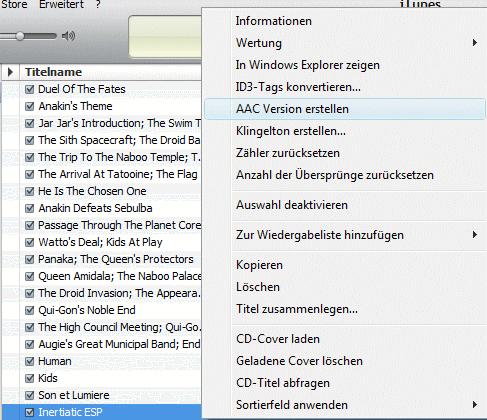
Task: Toggle Inertiatic ESP checkbox
Action: tap(30, 412)
